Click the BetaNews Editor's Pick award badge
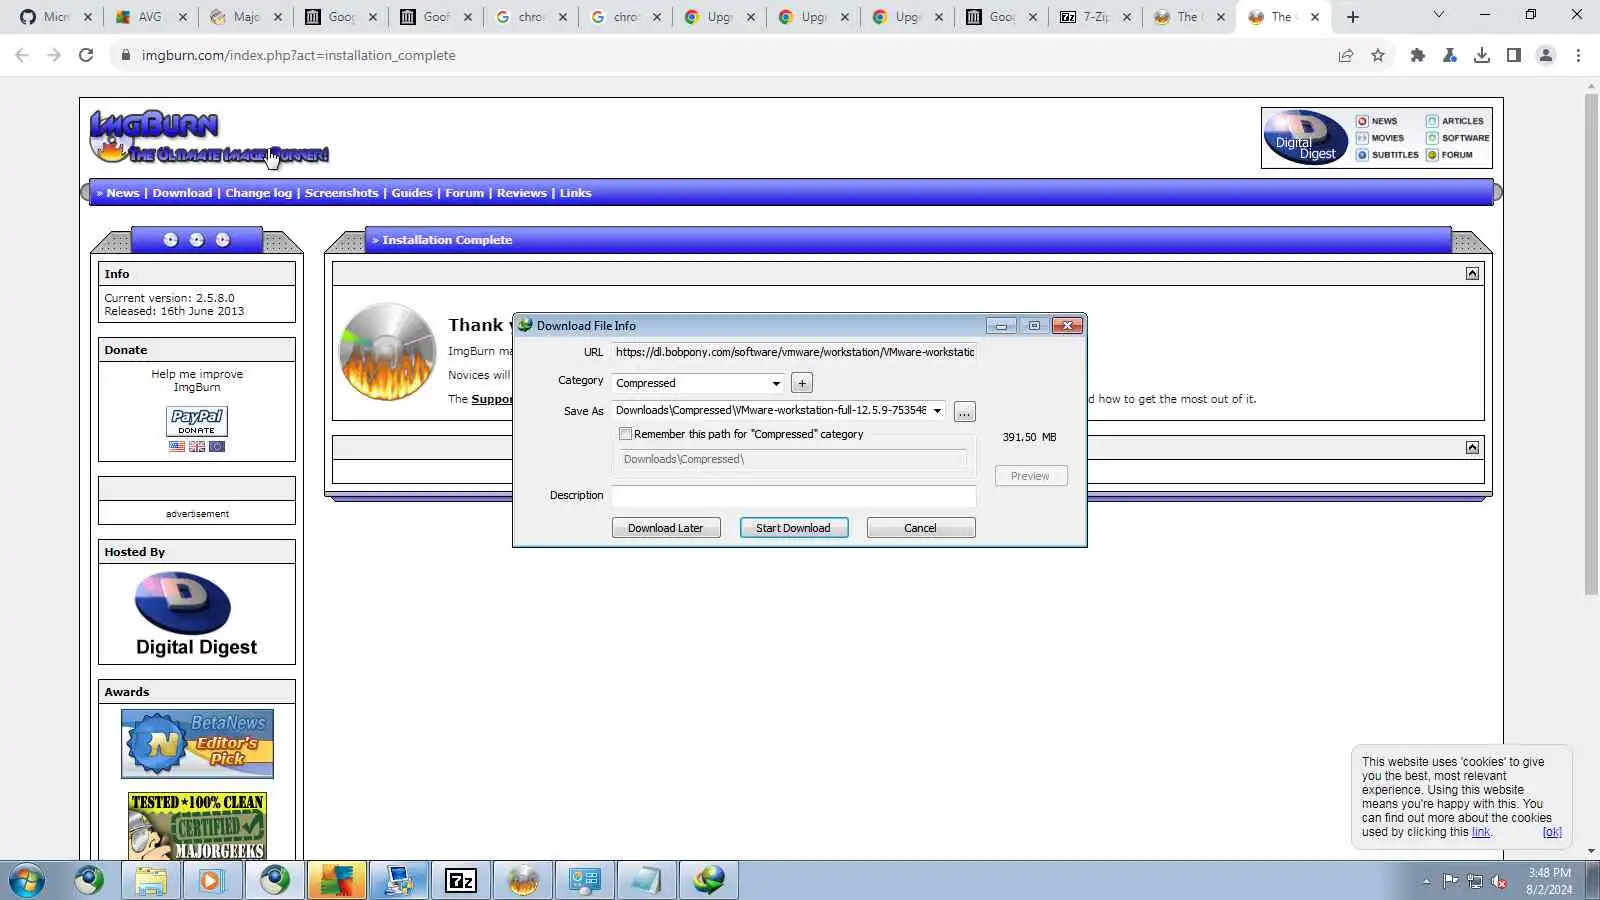The width and height of the screenshot is (1600, 900). pos(197,744)
